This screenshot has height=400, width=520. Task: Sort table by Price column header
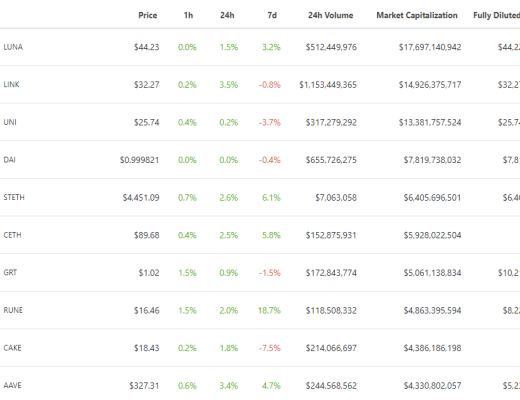(148, 15)
